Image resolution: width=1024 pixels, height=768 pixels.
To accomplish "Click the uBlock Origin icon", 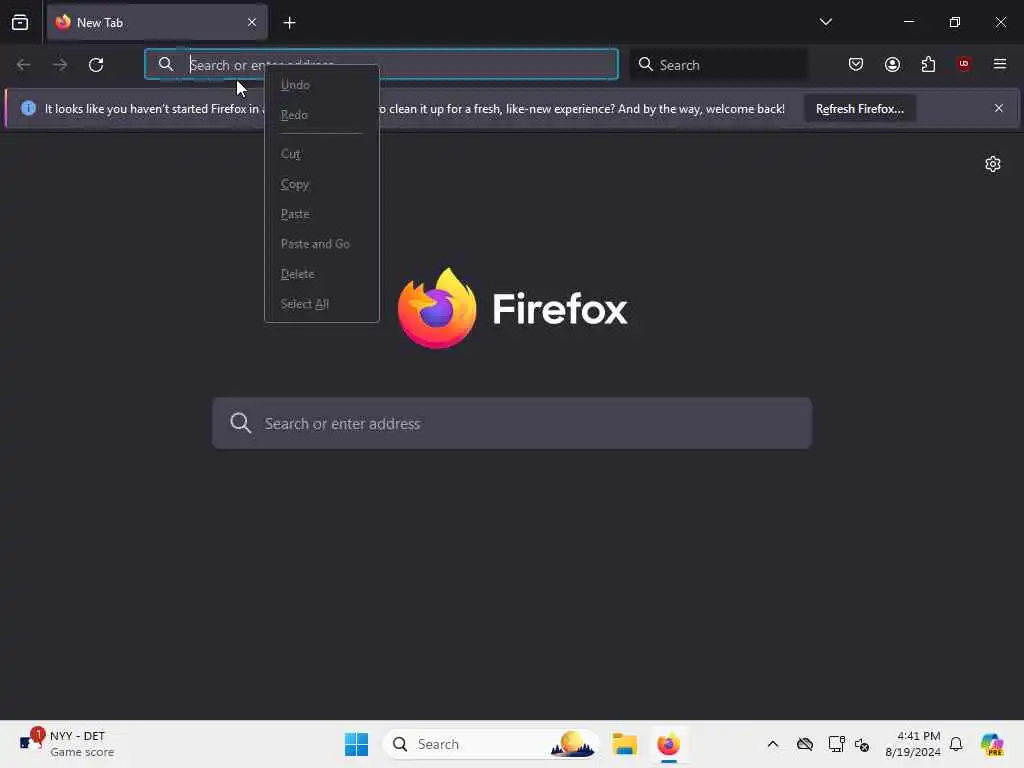I will click(964, 64).
